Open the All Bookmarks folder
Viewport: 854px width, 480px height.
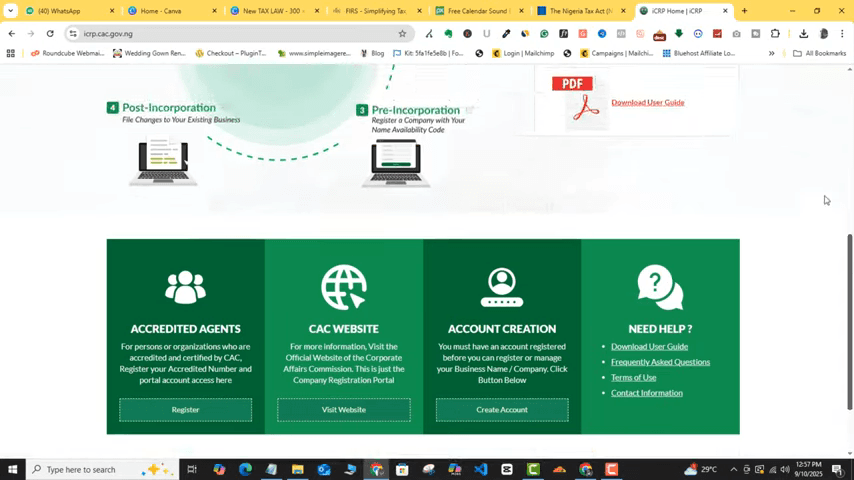point(820,53)
